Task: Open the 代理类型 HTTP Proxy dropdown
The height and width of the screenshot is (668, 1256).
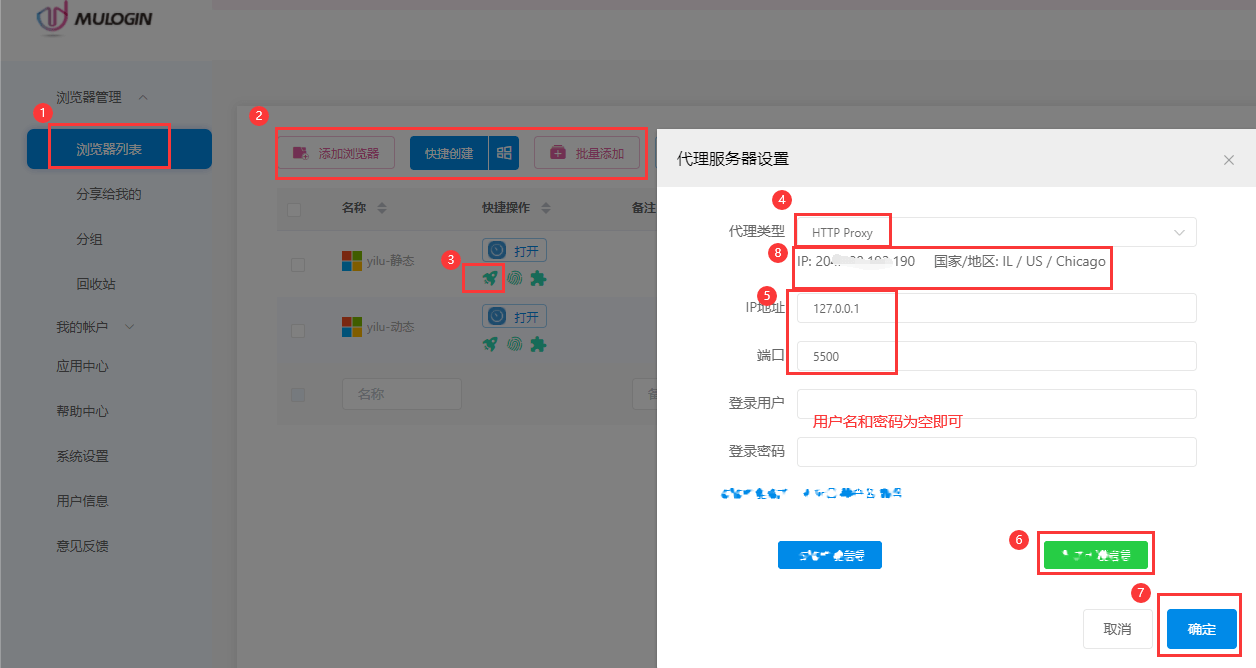Action: pyautogui.click(x=996, y=232)
